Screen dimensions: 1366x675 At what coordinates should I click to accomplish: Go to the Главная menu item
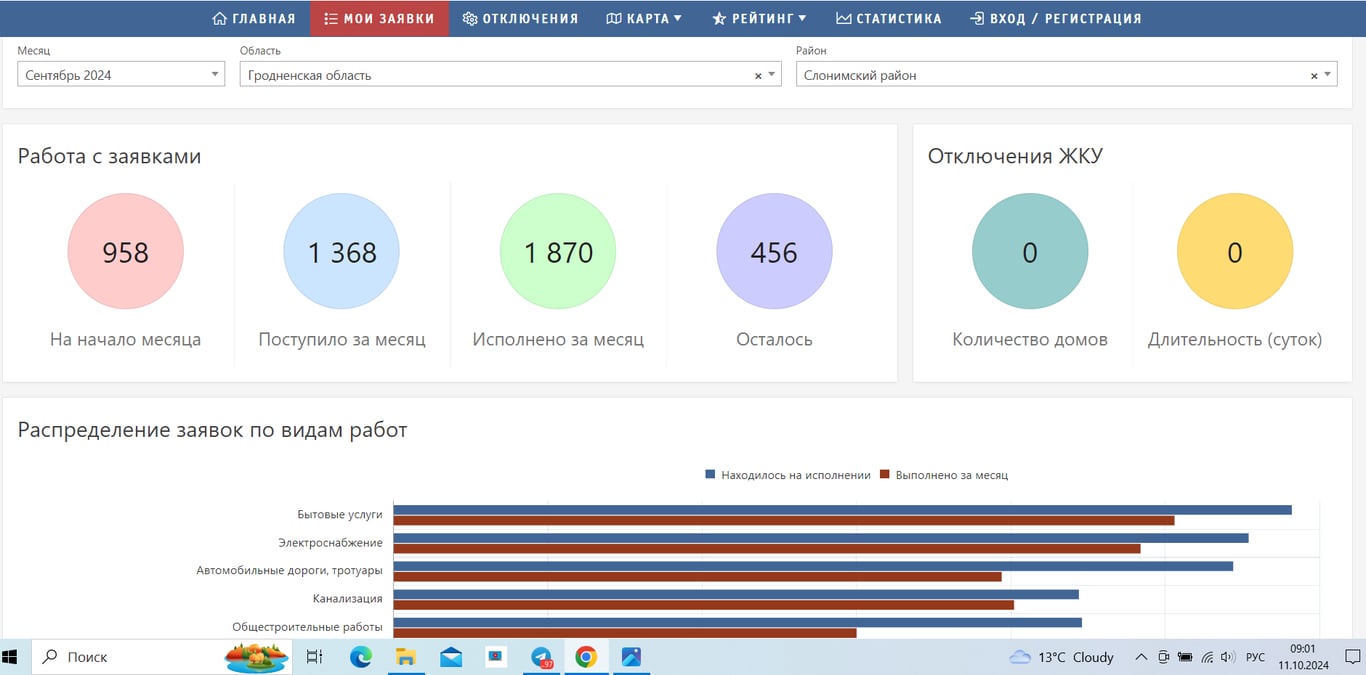coord(254,18)
